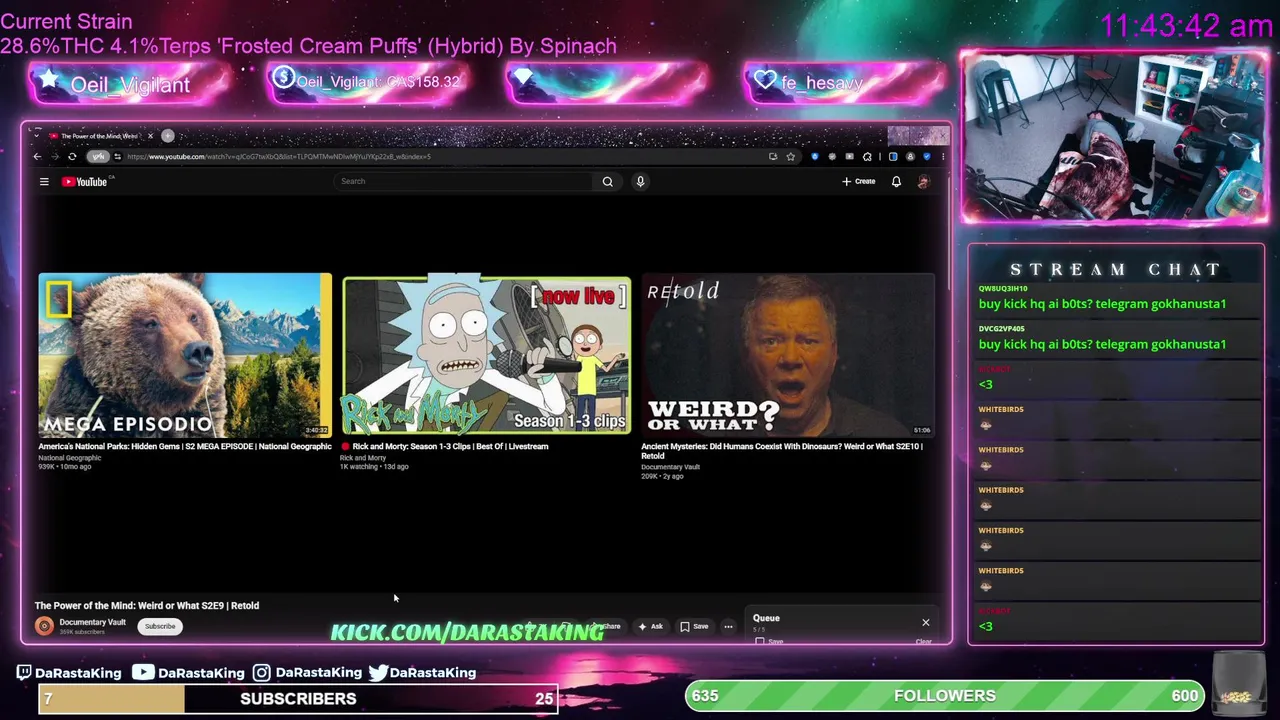Bookmark this page with star icon
The image size is (1280, 720).
tap(790, 156)
